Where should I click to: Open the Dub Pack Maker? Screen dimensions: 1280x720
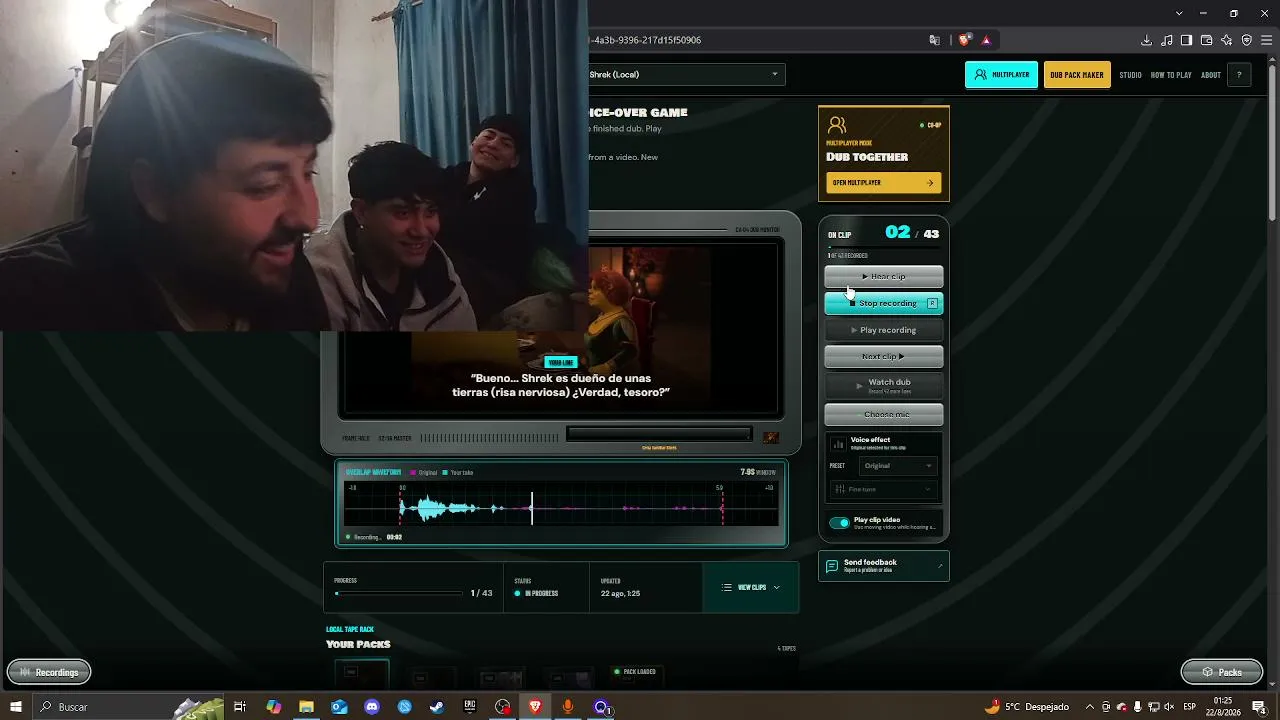point(1077,75)
